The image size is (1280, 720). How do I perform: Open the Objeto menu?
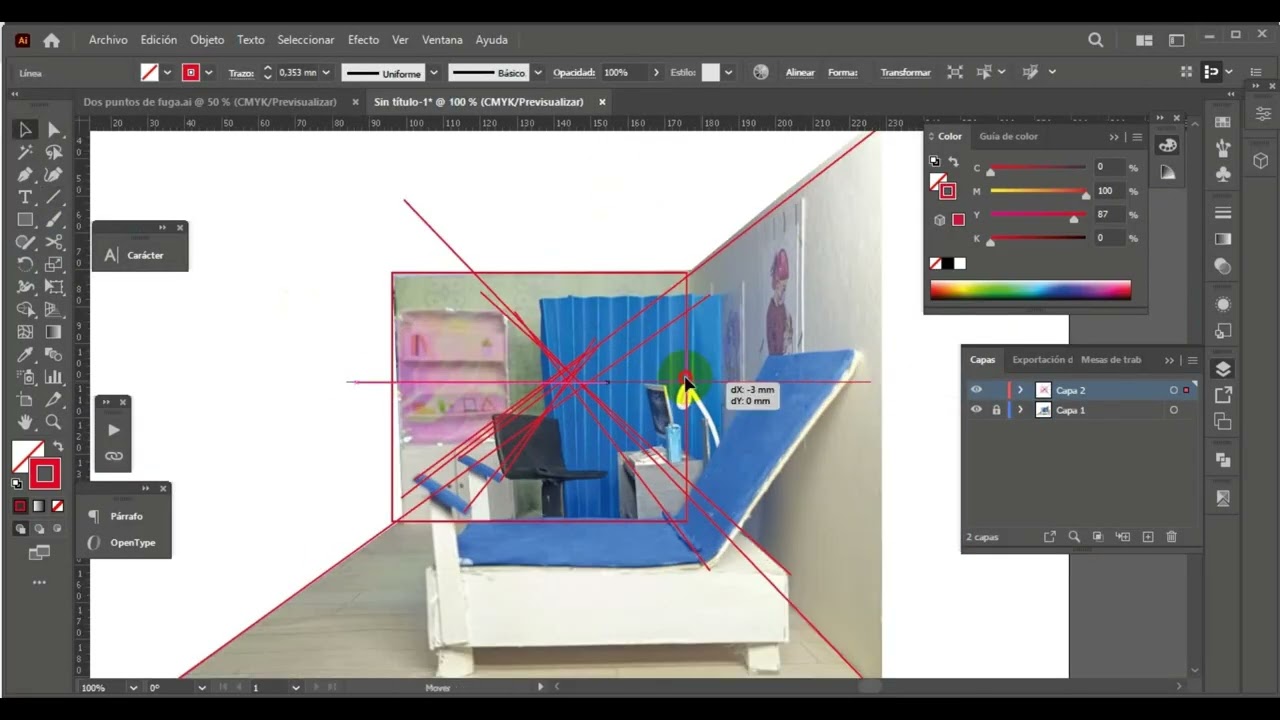click(207, 40)
